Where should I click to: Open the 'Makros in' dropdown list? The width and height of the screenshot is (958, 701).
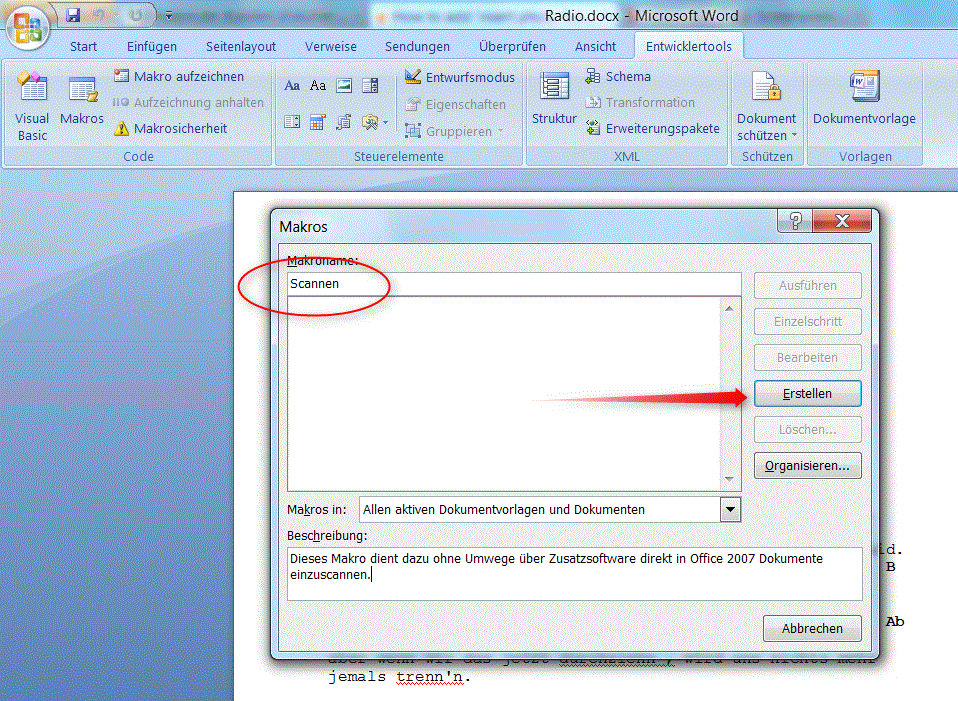pos(730,510)
